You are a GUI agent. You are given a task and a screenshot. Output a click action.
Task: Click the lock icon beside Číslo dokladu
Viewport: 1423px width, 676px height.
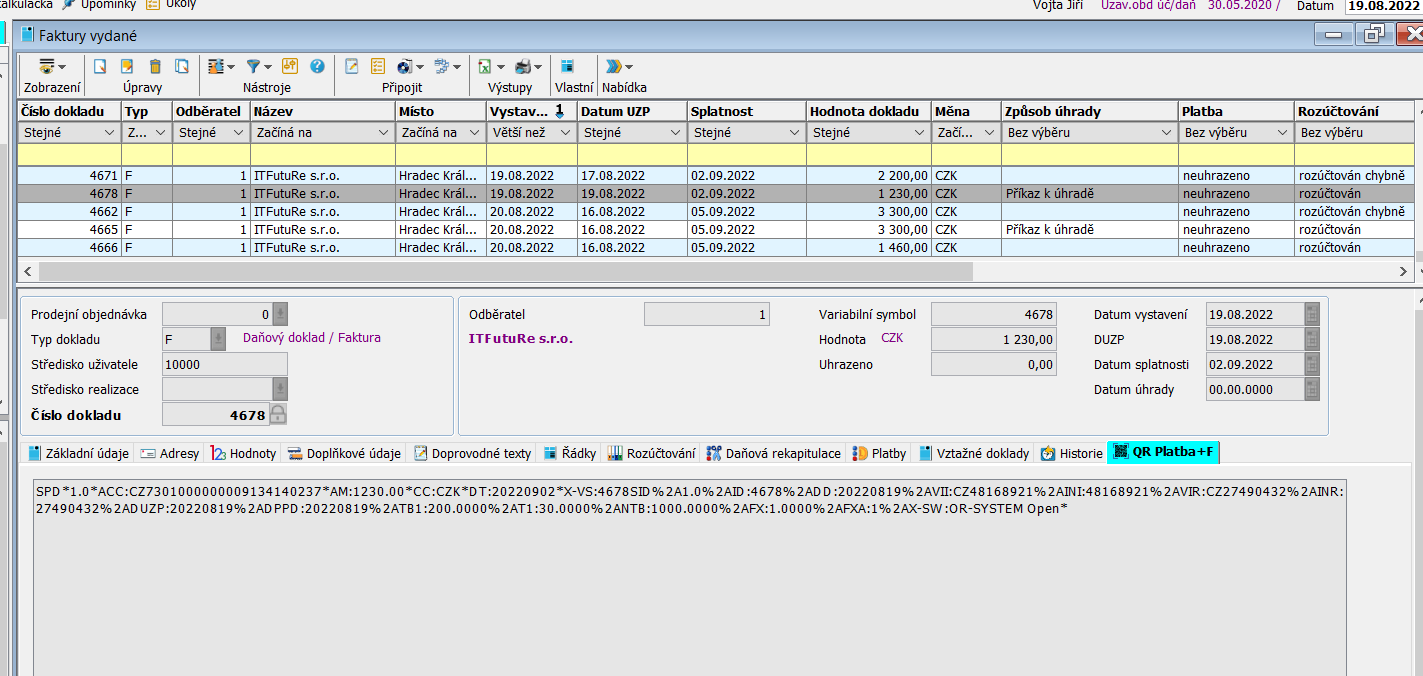click(278, 415)
